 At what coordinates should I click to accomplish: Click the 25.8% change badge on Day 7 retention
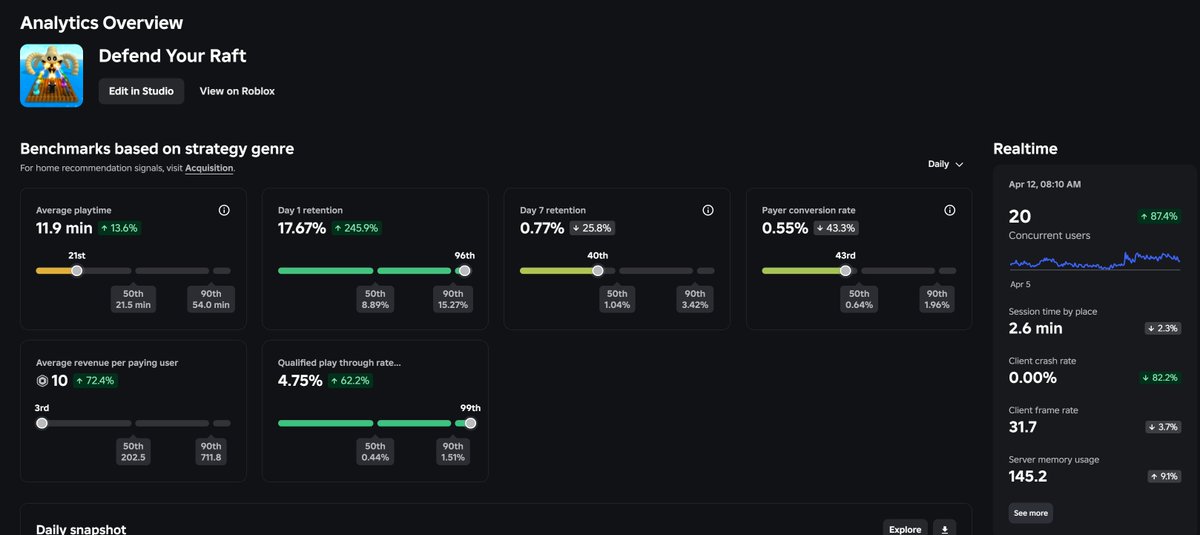(x=592, y=228)
